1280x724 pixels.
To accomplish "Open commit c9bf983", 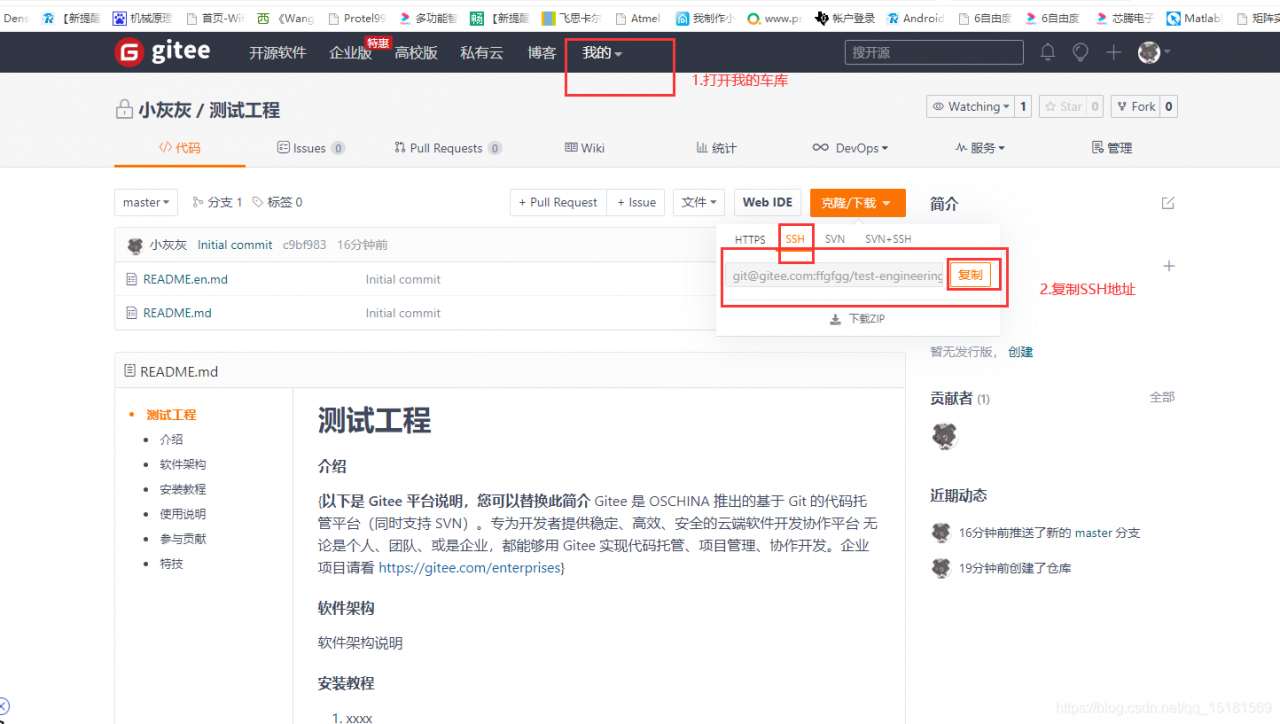I will (x=304, y=245).
